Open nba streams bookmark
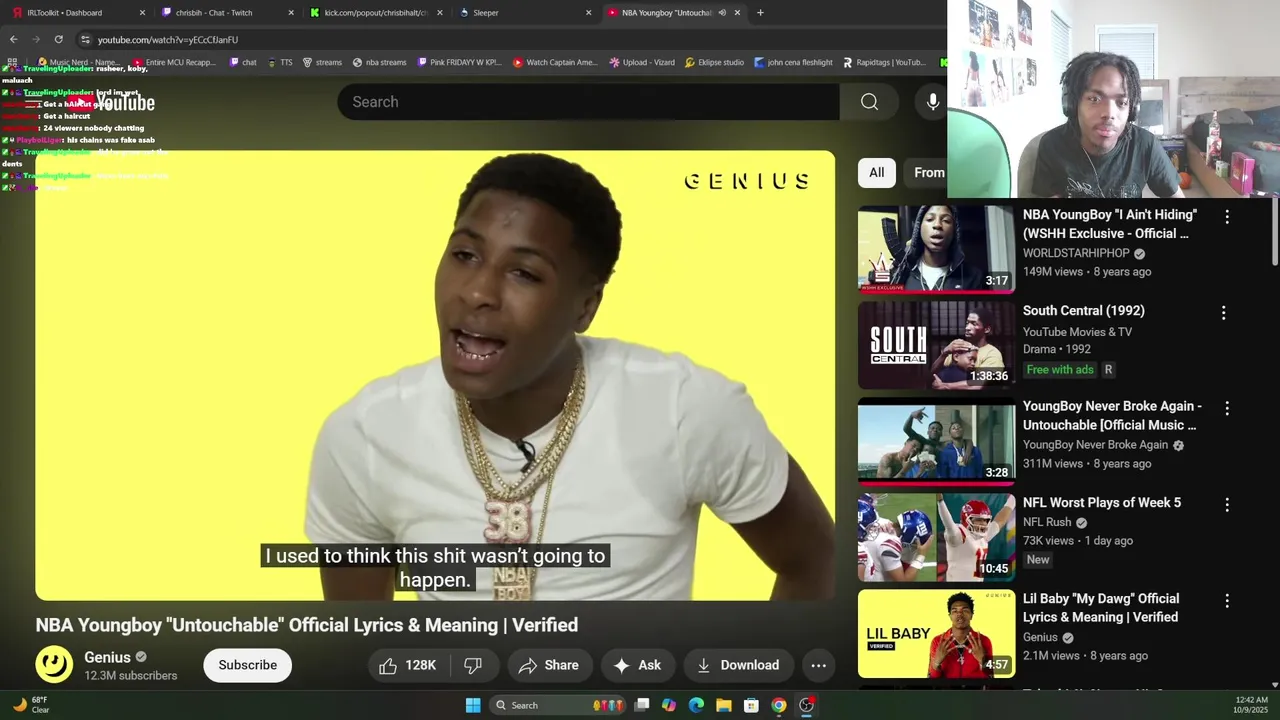1280x720 pixels. pyautogui.click(x=380, y=62)
